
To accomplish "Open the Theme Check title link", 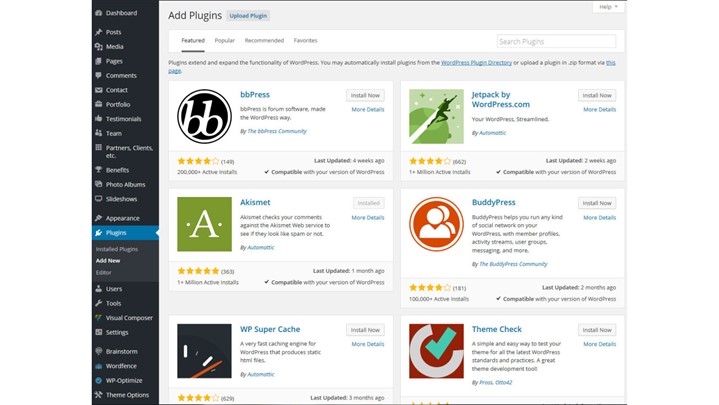I will coord(497,329).
